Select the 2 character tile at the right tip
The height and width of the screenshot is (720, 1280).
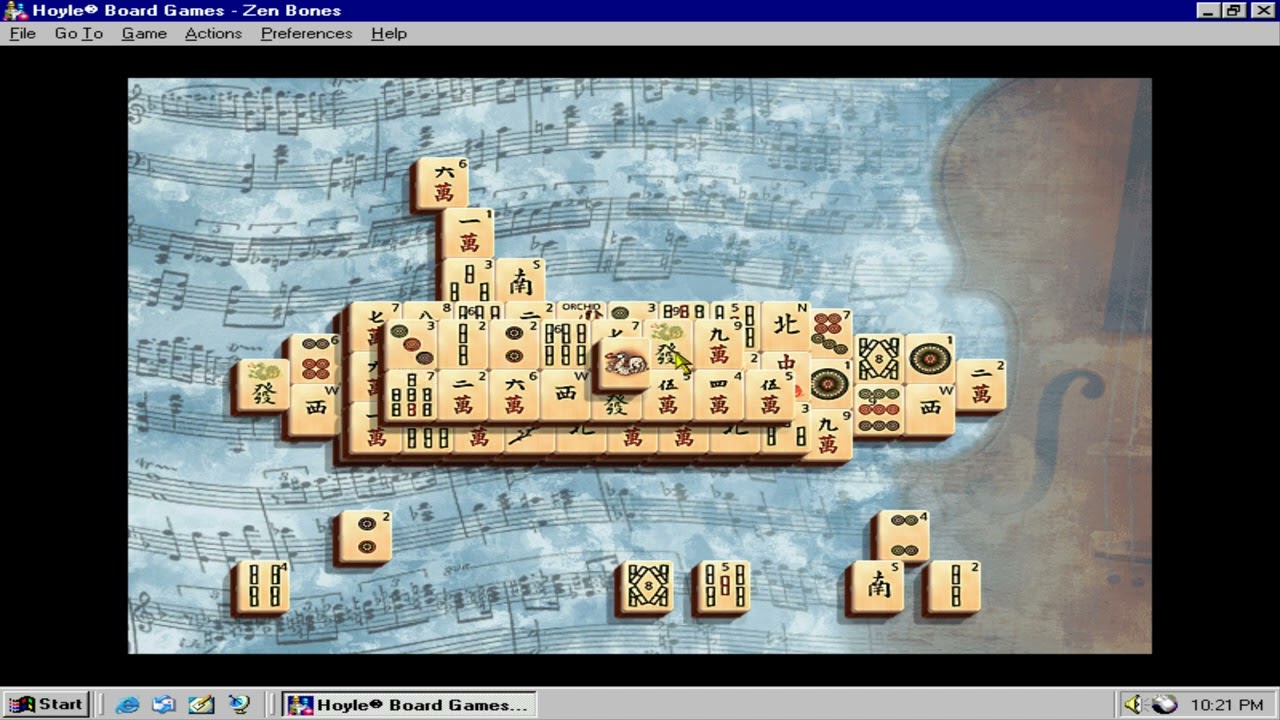tap(981, 385)
